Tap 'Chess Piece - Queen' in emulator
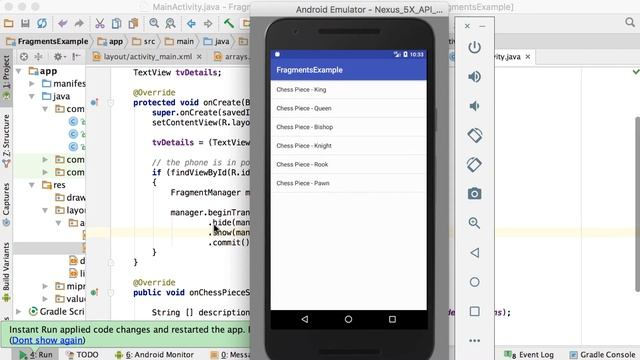Viewport: 640px width, 360px height. (349, 108)
